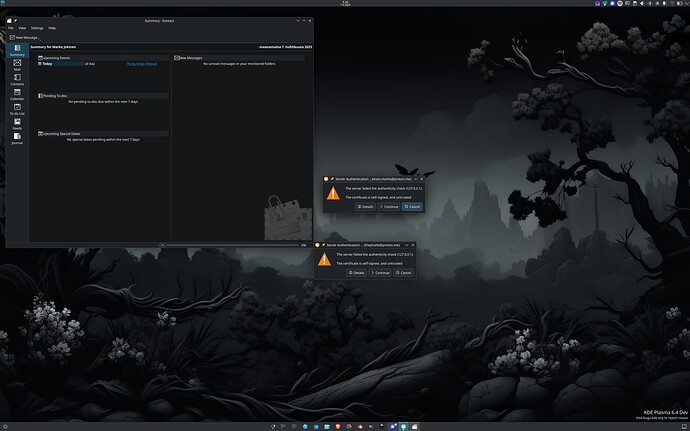The width and height of the screenshot is (690, 431).
Task: Click the warning triangle in thephatle@proton.me dialog
Action: point(324,259)
